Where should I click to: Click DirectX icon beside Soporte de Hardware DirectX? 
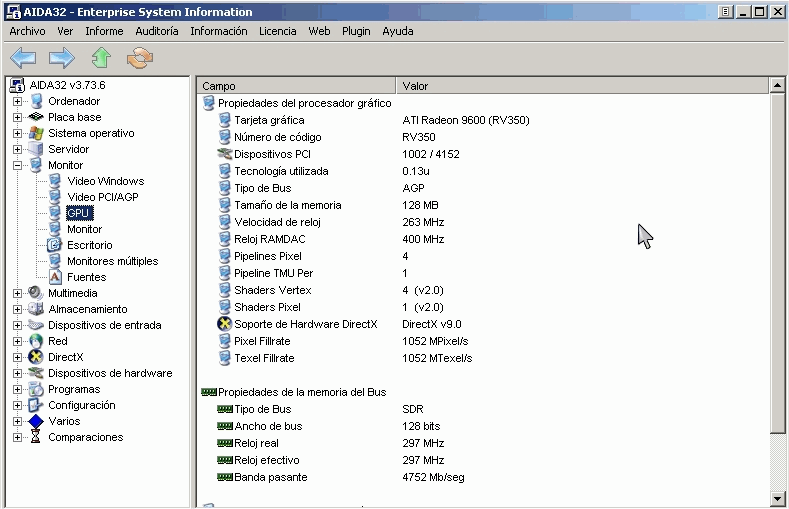pyautogui.click(x=224, y=324)
